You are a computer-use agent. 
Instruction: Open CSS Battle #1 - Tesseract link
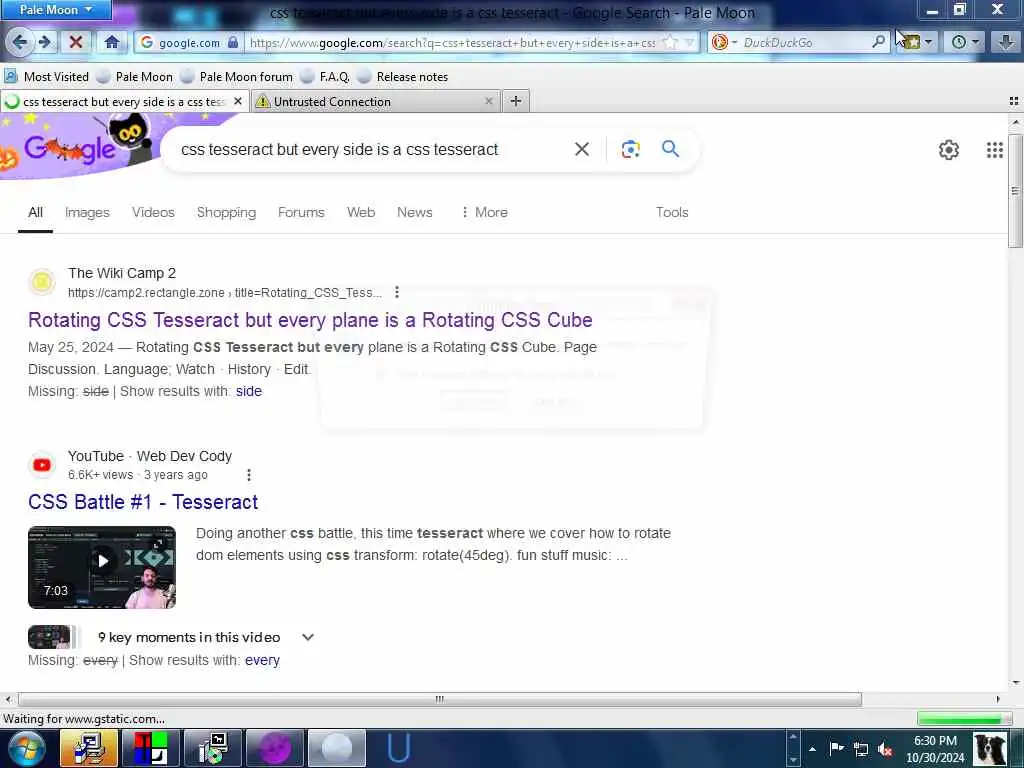143,502
